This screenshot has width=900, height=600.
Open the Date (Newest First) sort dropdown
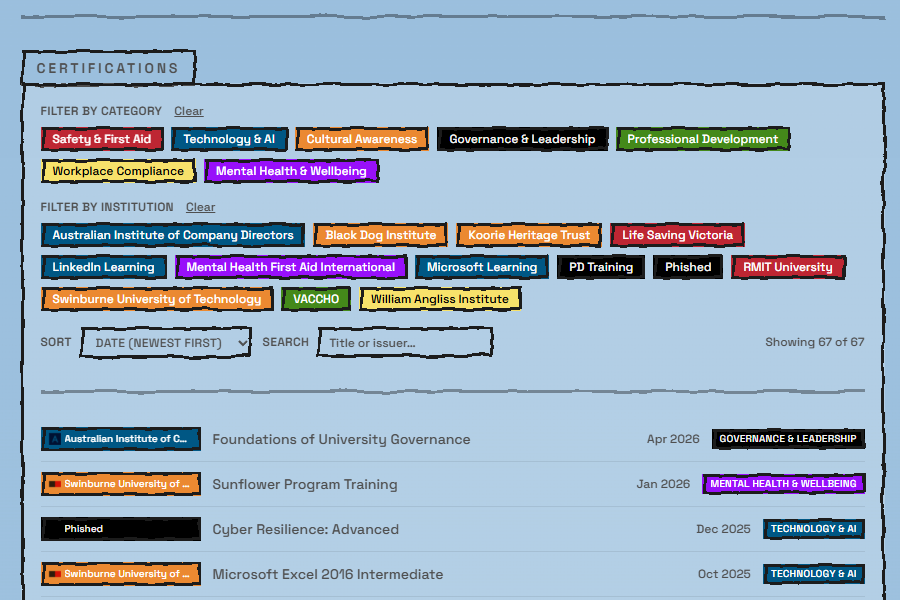(x=166, y=343)
